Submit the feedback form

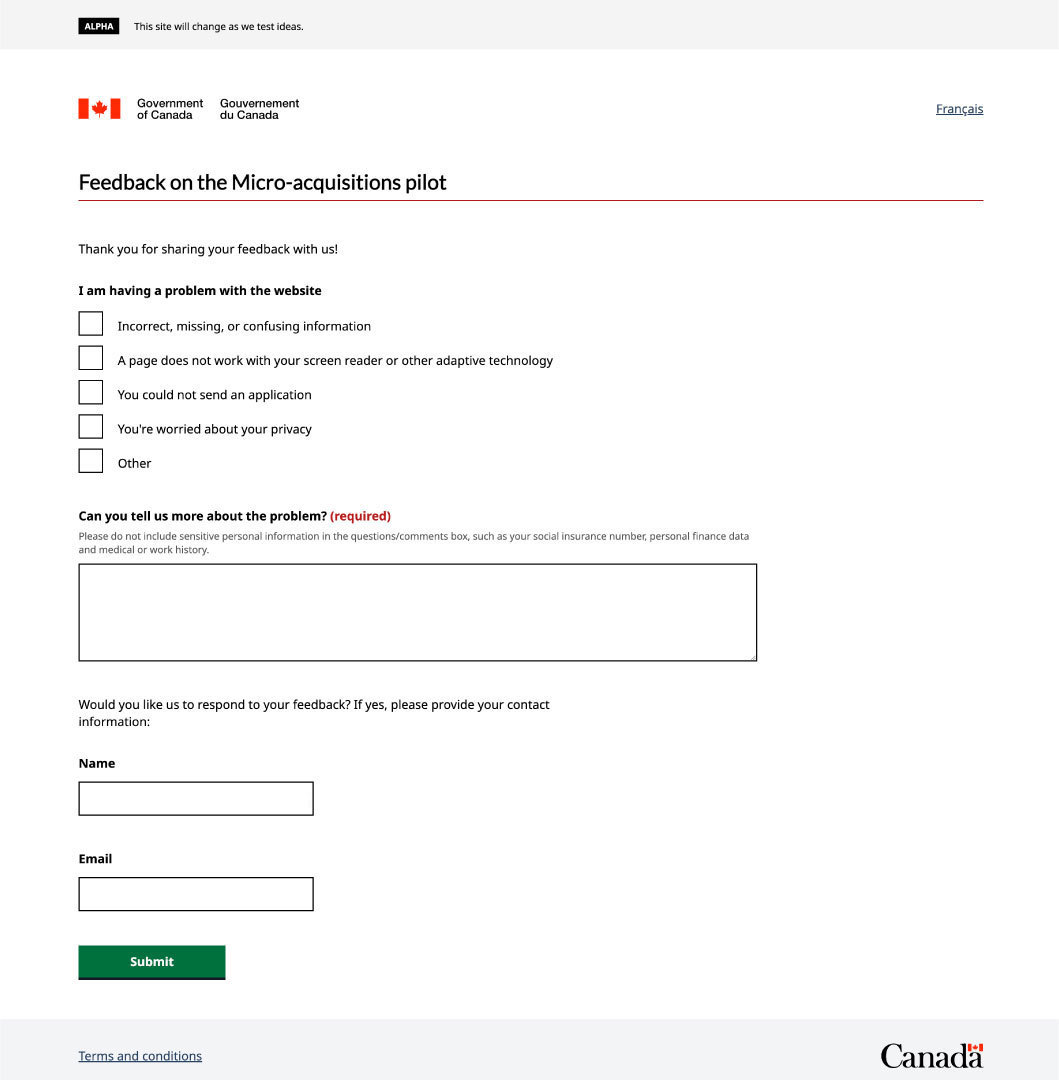(x=151, y=961)
